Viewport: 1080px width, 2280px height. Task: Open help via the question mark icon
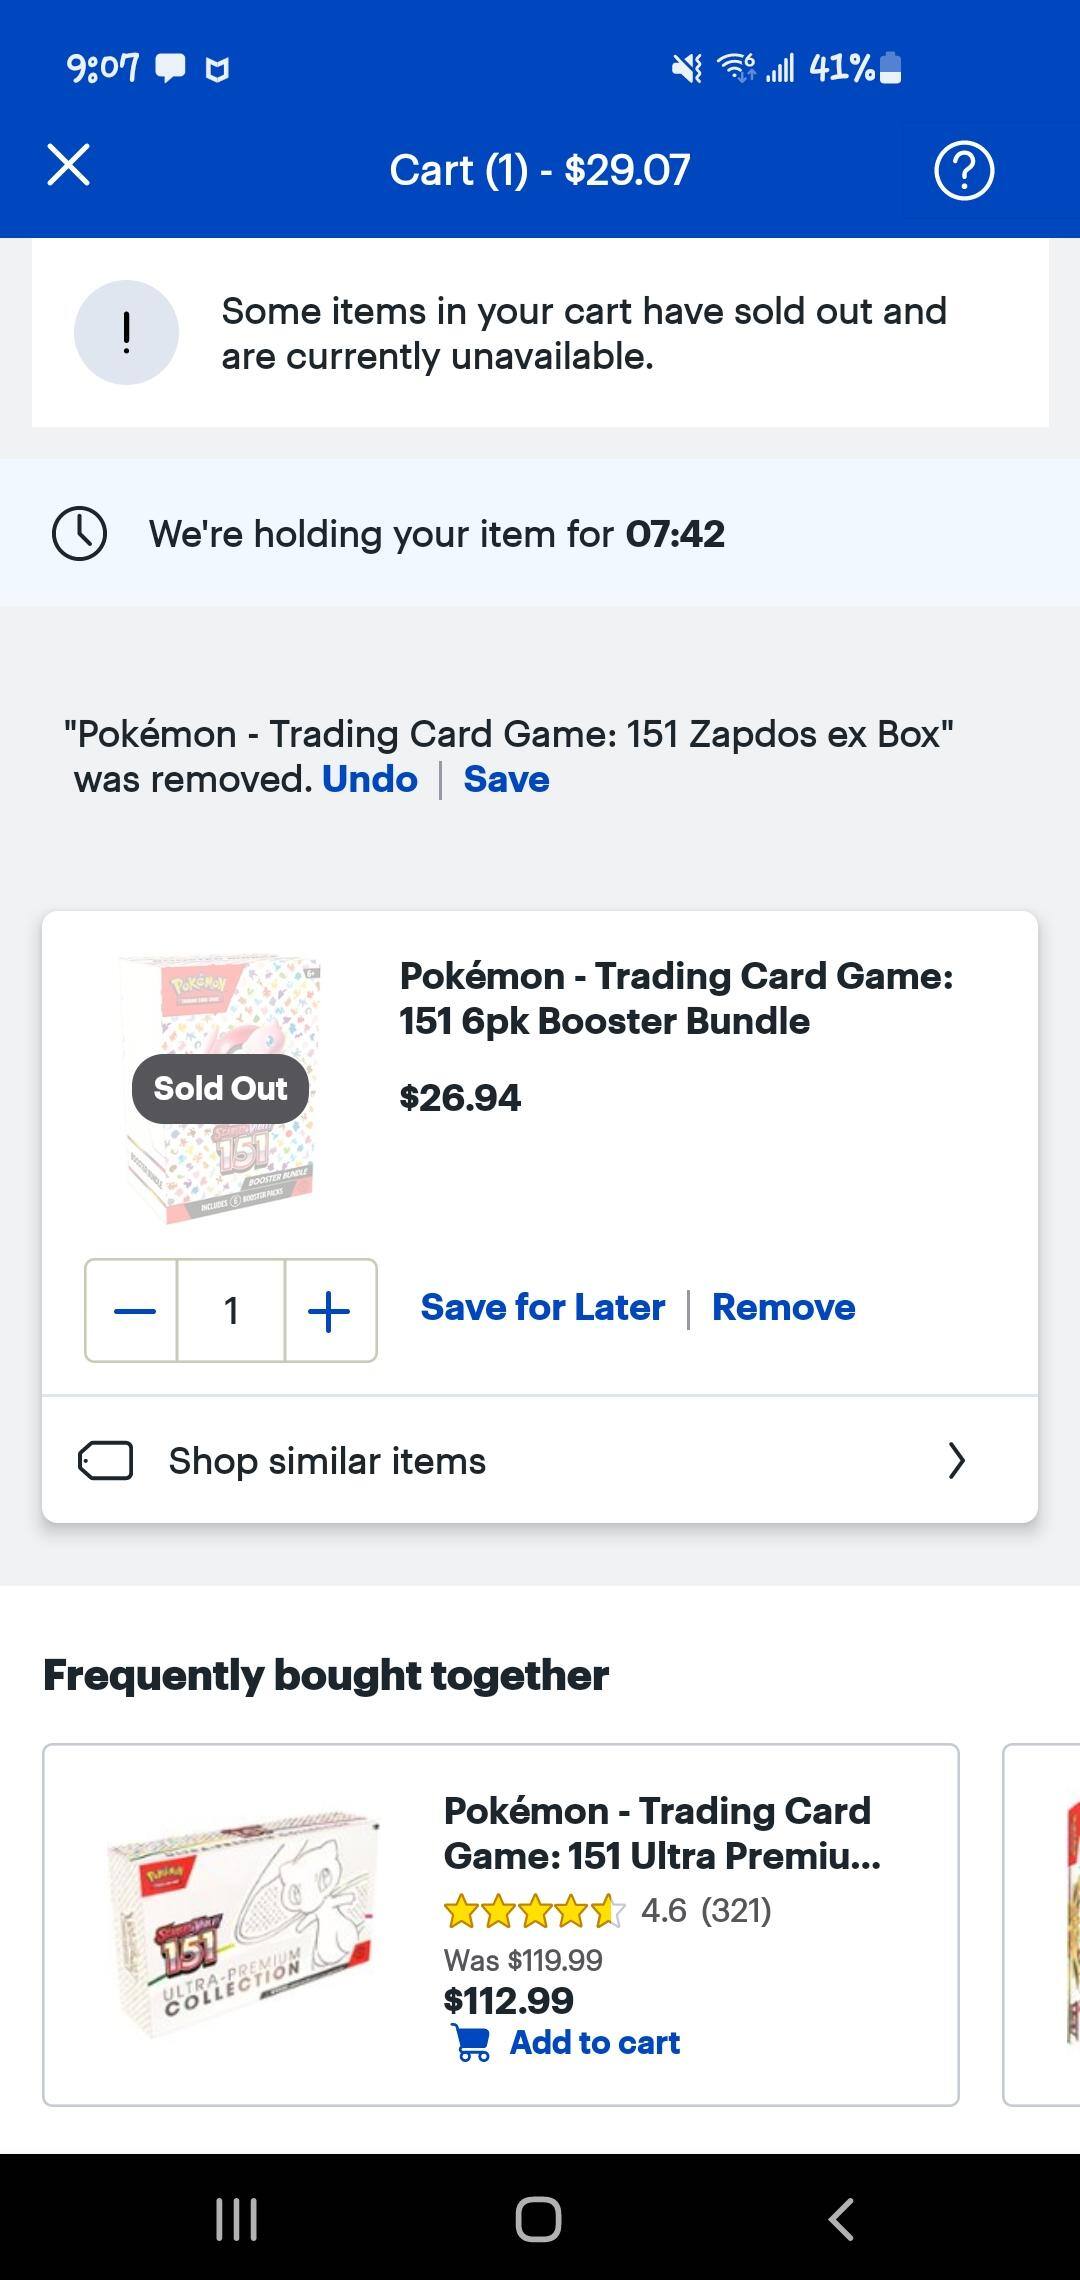click(963, 167)
